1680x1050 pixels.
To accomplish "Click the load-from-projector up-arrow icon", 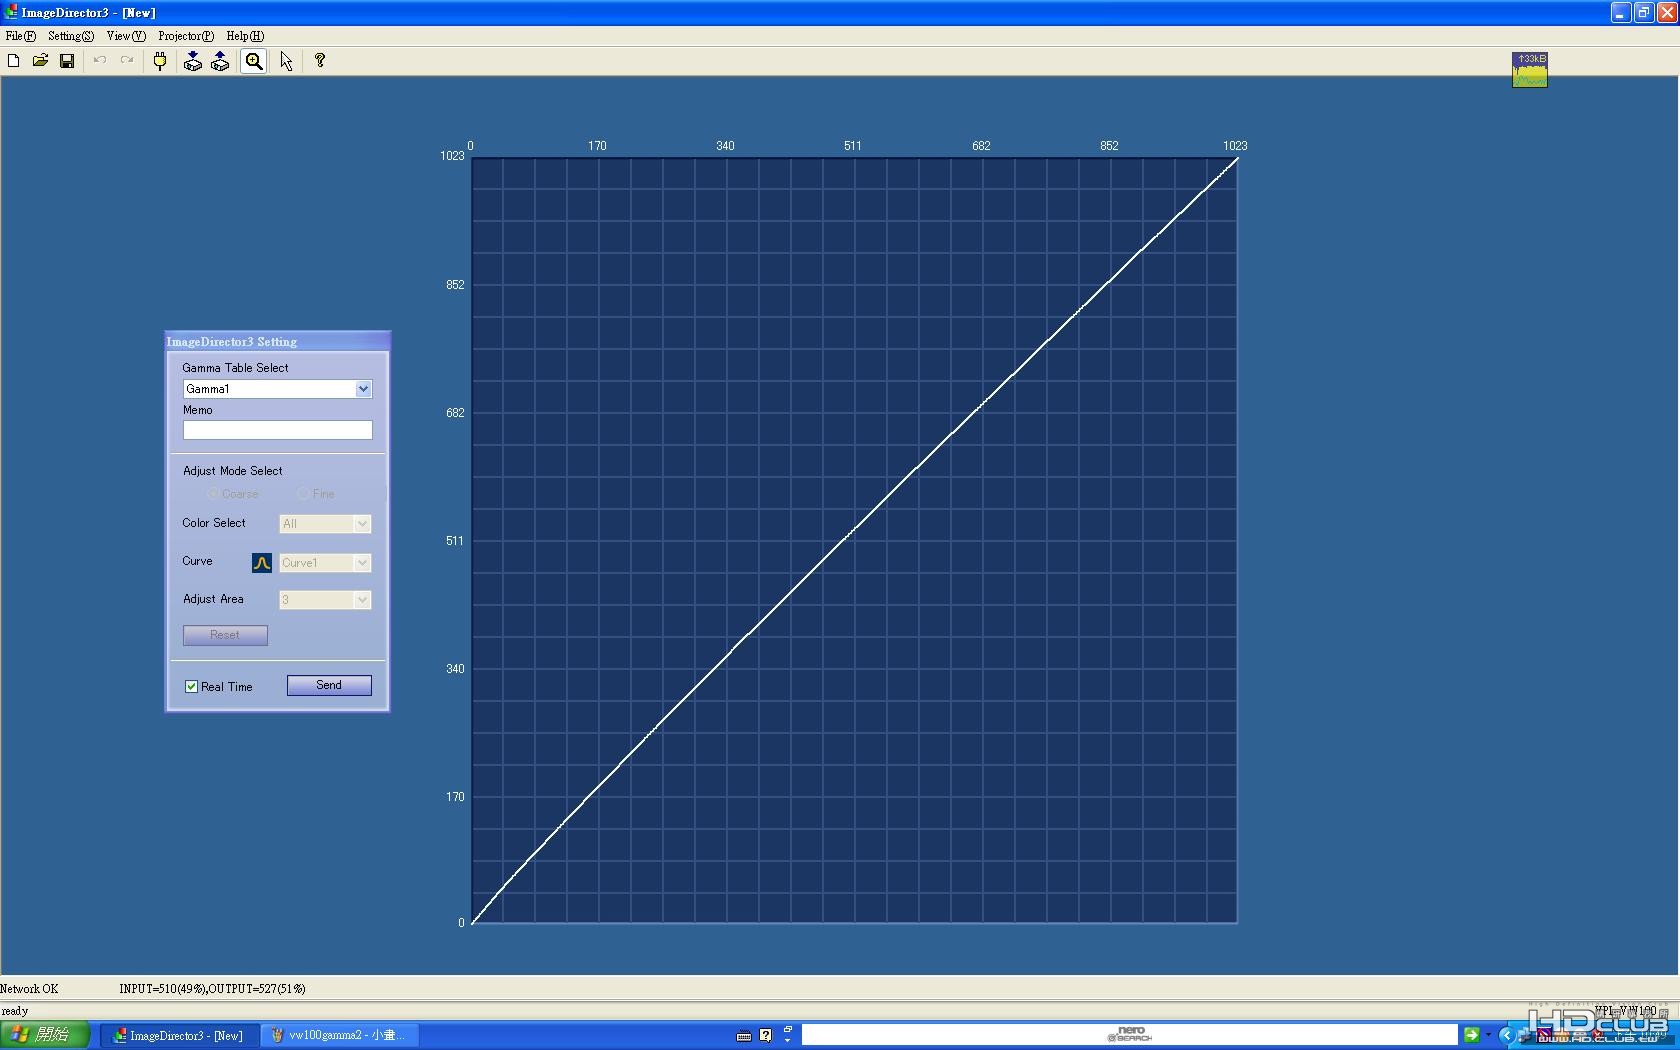I will point(220,61).
